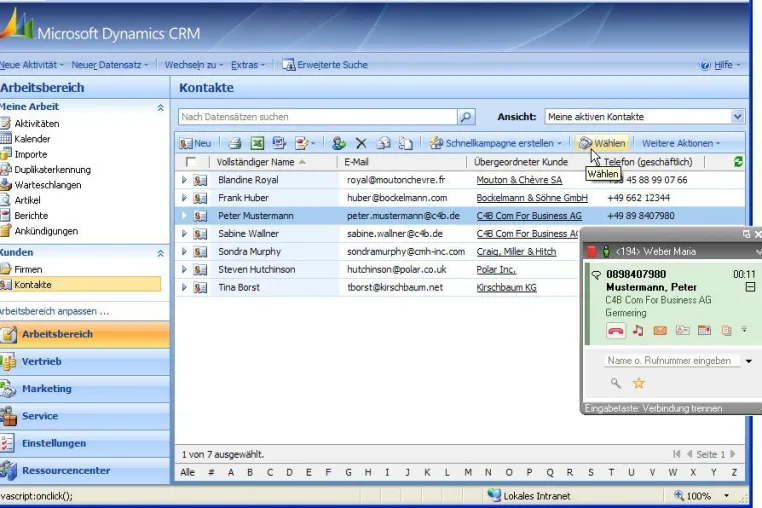The width and height of the screenshot is (762, 508).
Task: Click the Nach Datensätzen suchen field
Action: tap(317, 117)
